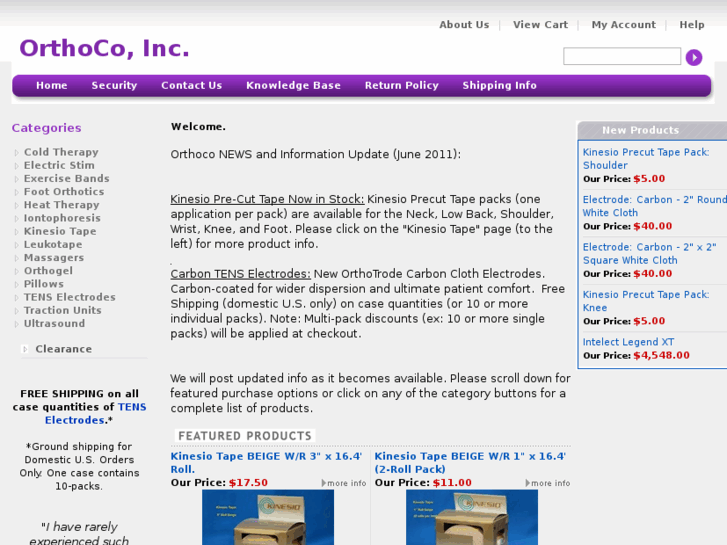Click the $17.50 featured price
Viewport: 727px width, 545px height.
click(248, 482)
